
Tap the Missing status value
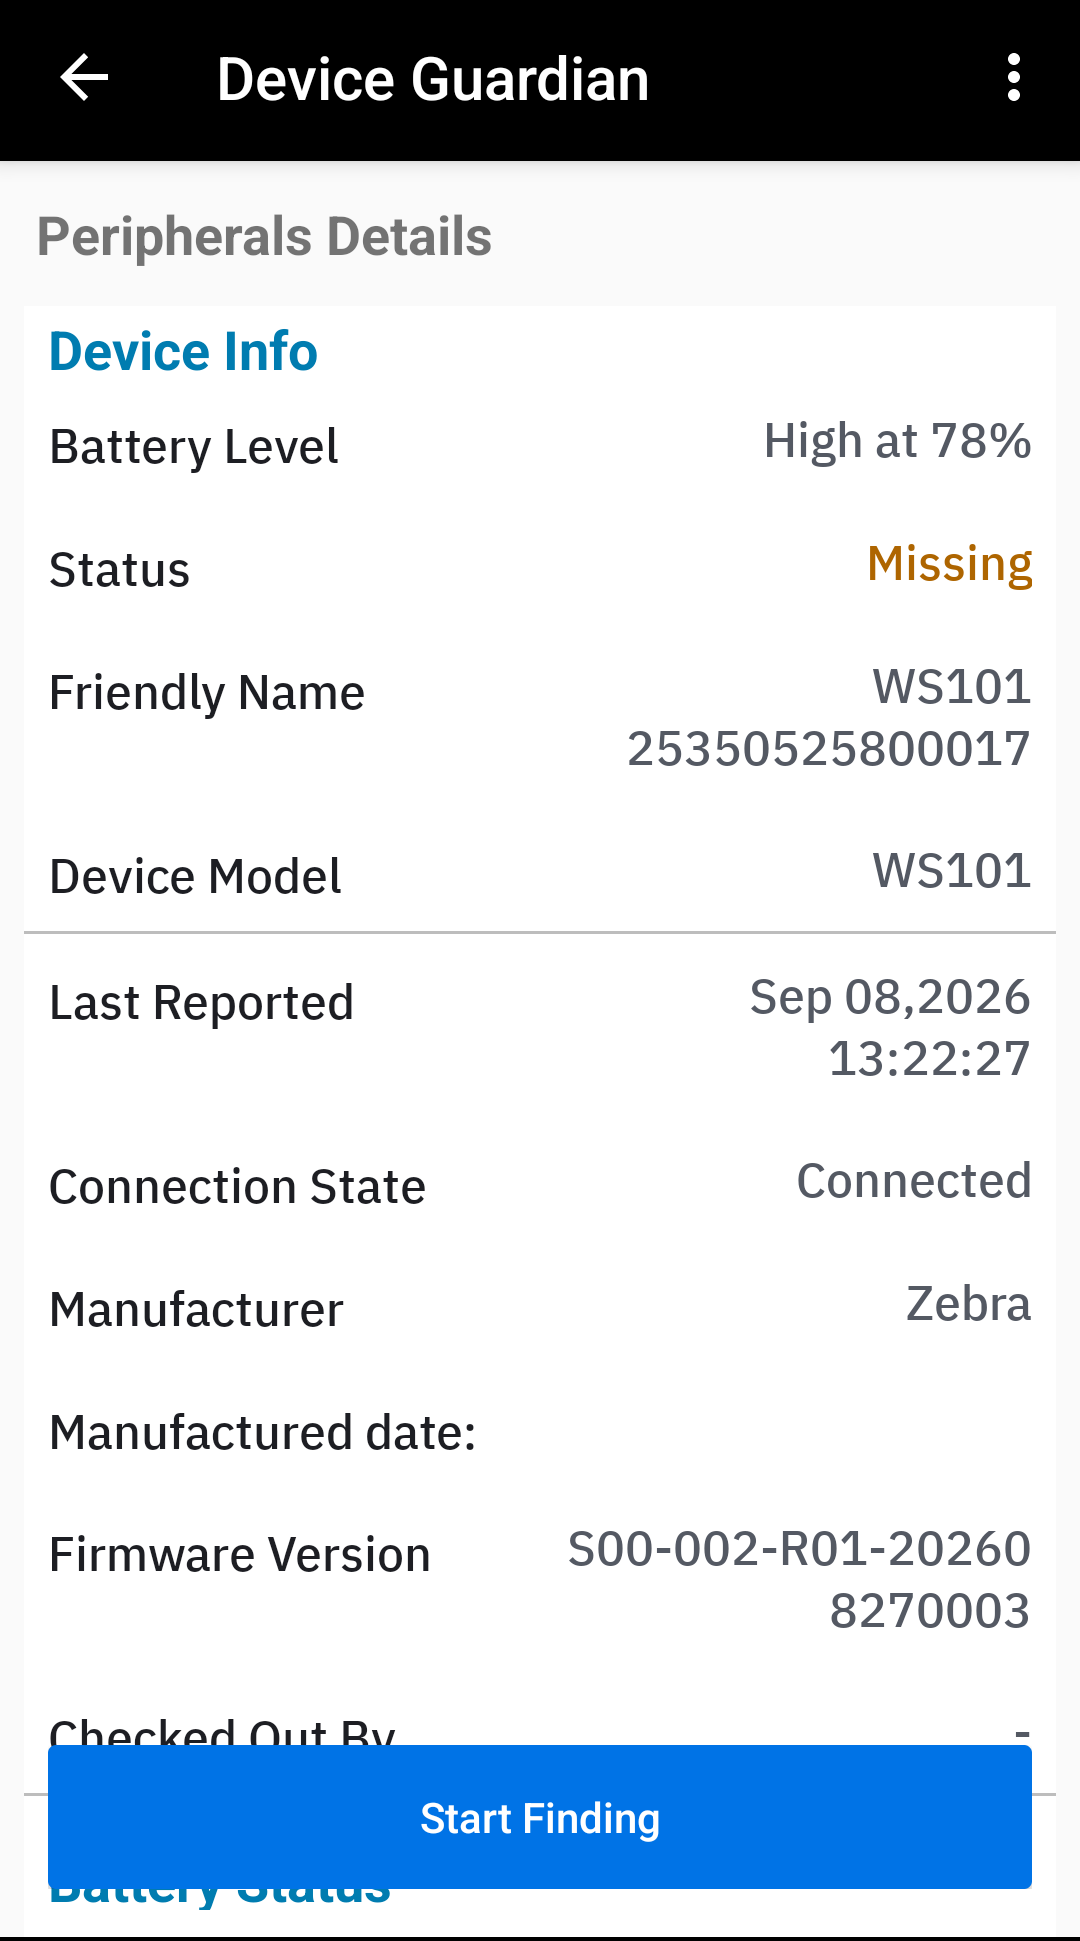(949, 564)
